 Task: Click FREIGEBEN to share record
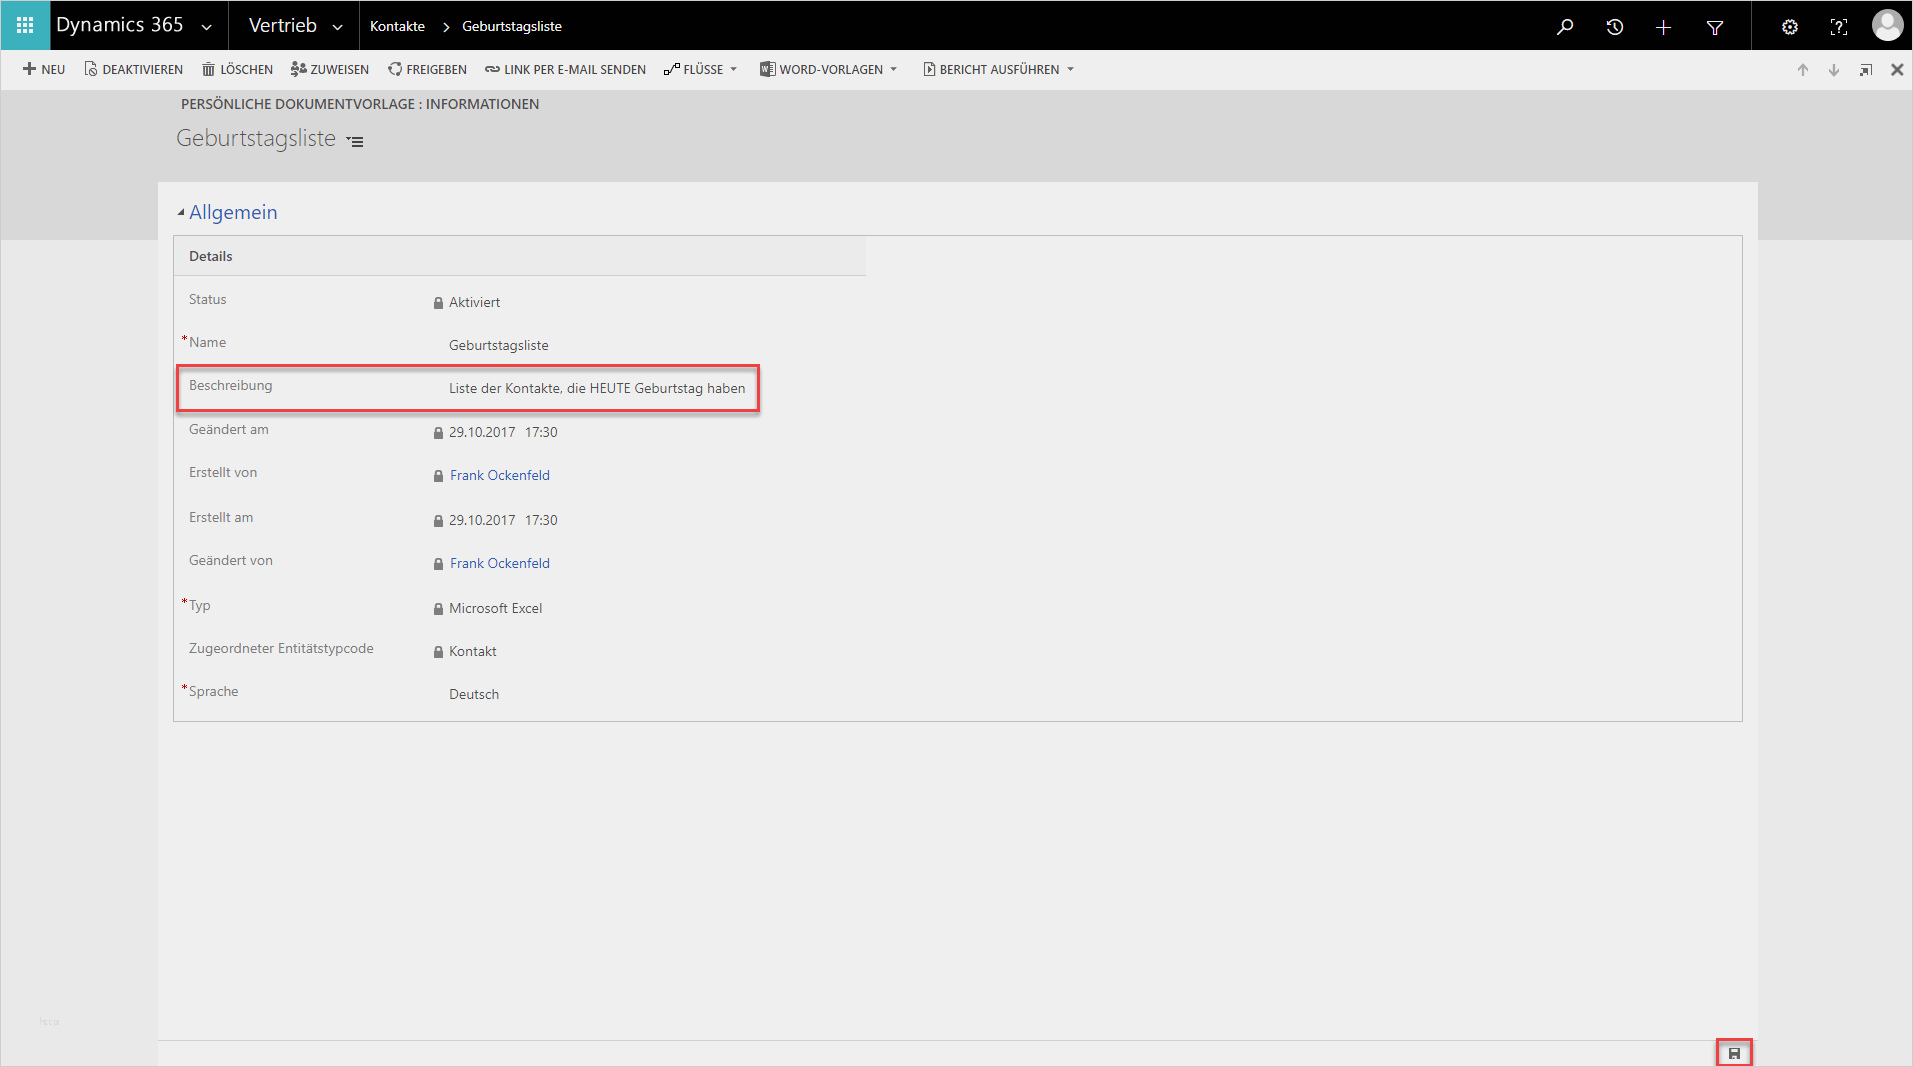tap(427, 69)
